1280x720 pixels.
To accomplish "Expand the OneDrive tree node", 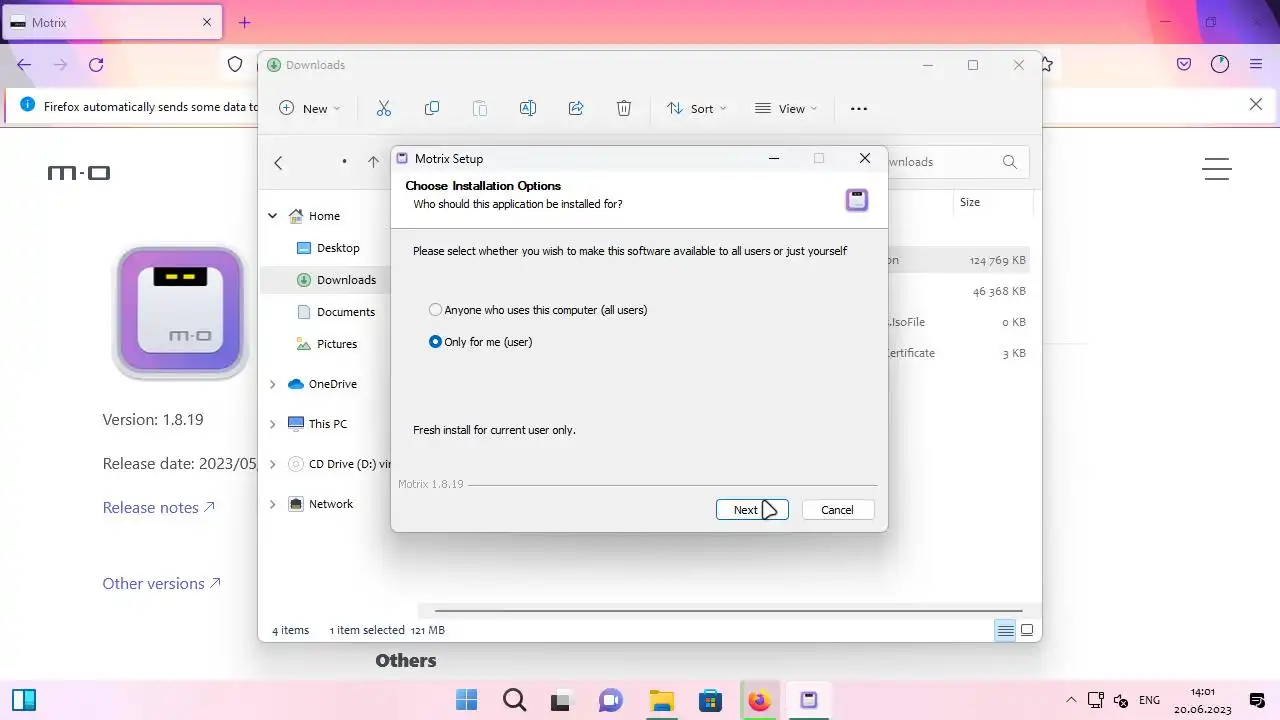I will 272,384.
